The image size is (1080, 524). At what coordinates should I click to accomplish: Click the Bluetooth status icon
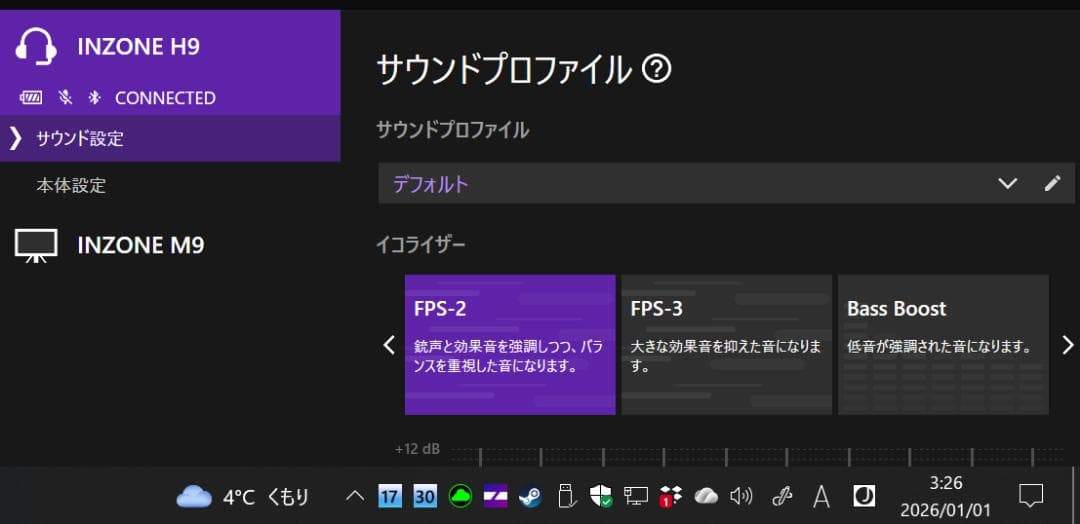[95, 98]
